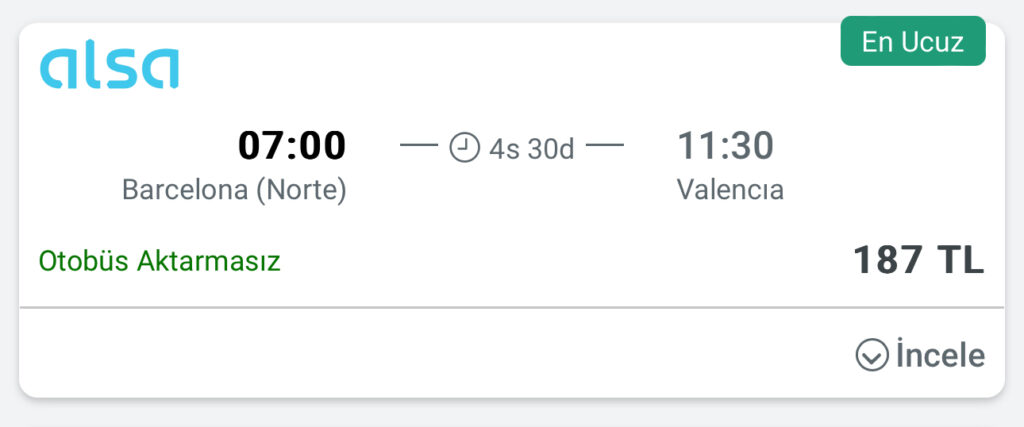
Task: Select the Valencia arrival station
Action: click(730, 189)
